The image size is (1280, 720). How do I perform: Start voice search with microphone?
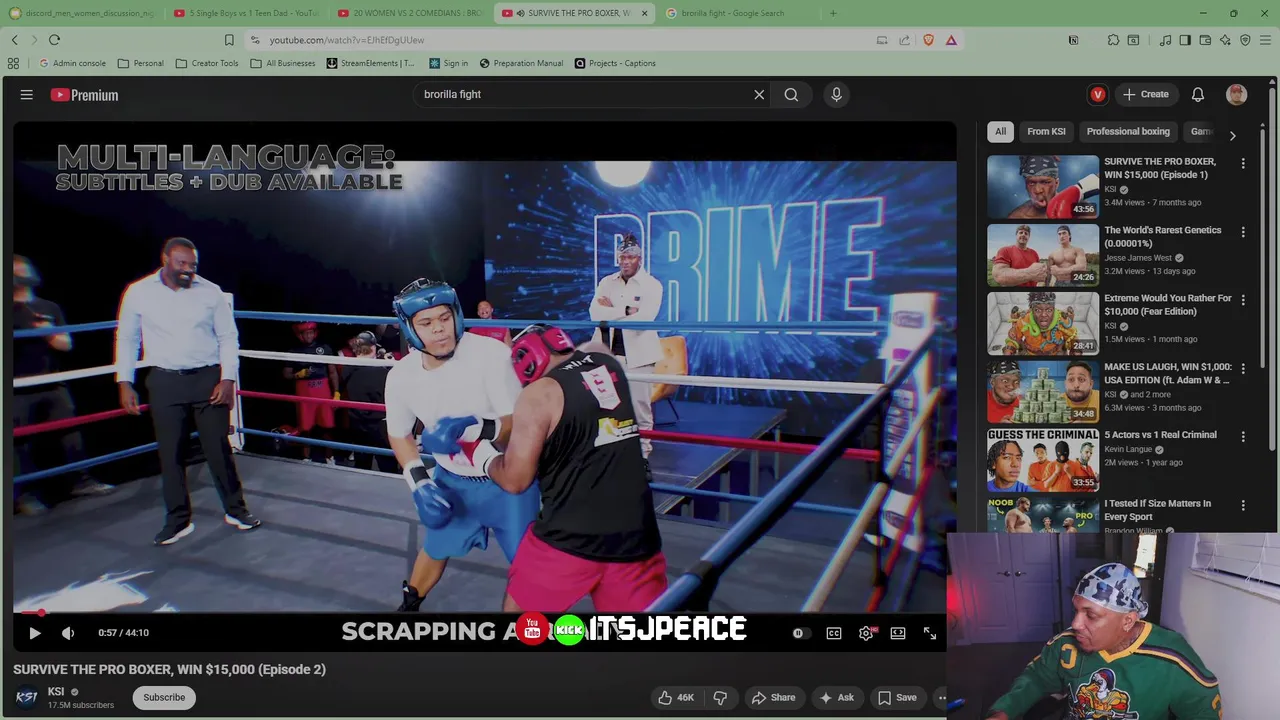pyautogui.click(x=837, y=95)
